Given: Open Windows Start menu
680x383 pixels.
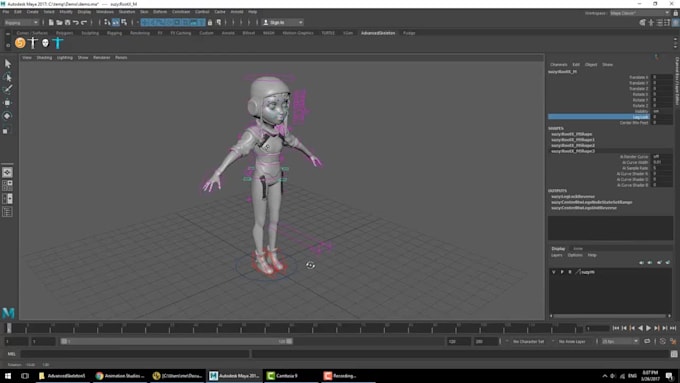Looking at the screenshot, I should pyautogui.click(x=8, y=376).
